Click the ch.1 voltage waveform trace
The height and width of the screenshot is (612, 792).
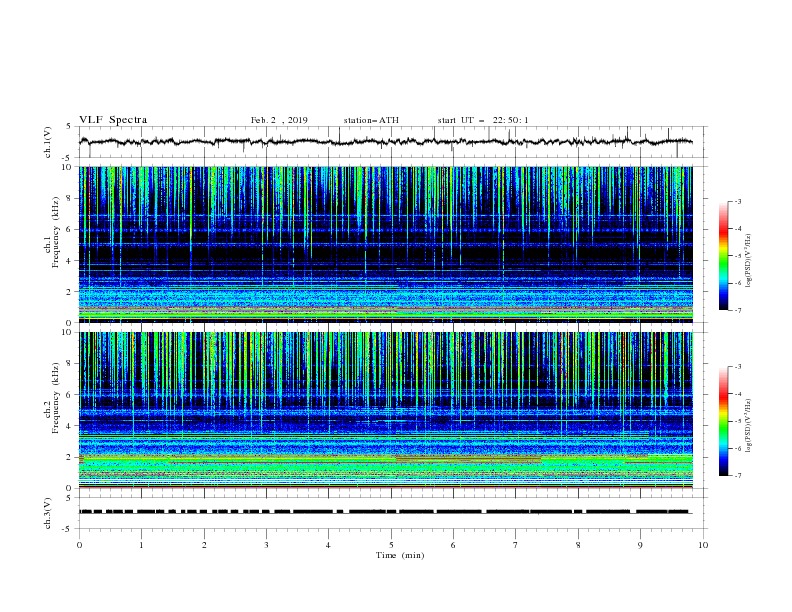point(386,142)
